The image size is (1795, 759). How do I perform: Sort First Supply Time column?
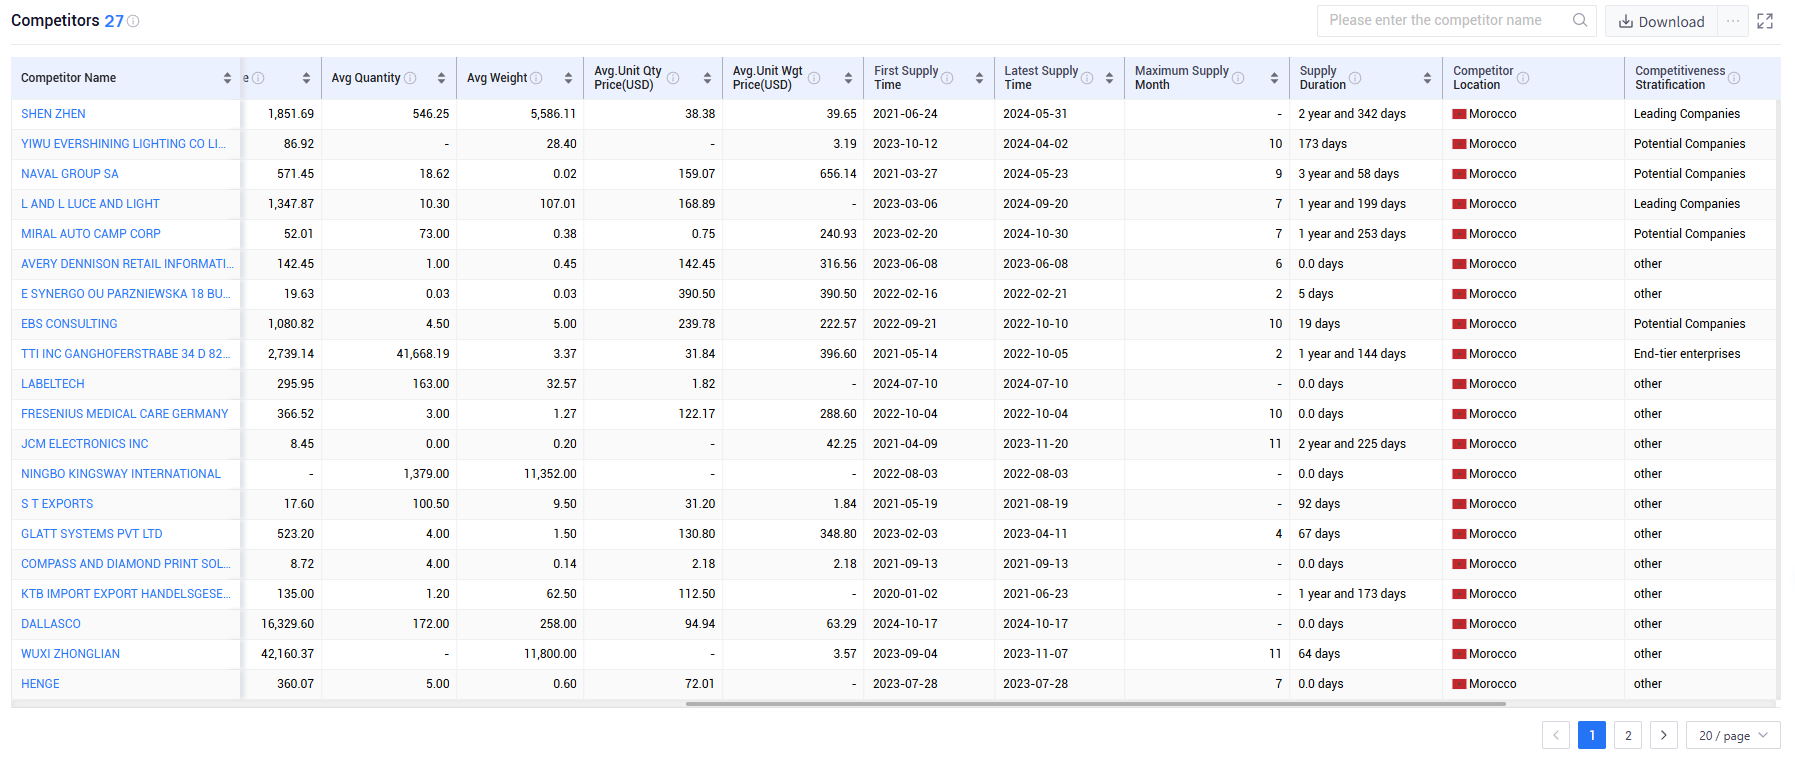pos(979,78)
